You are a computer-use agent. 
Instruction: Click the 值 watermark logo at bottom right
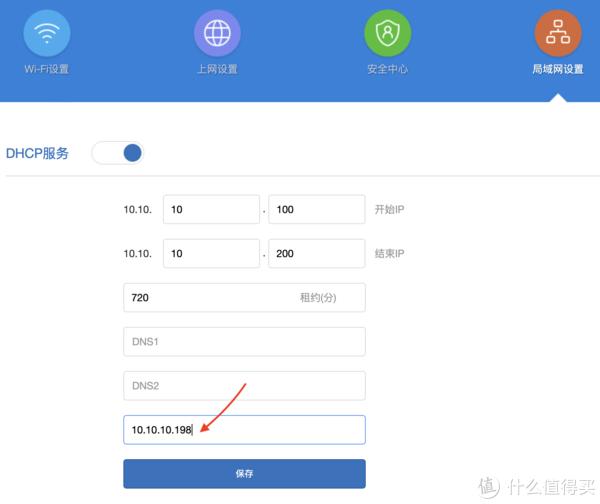point(491,485)
